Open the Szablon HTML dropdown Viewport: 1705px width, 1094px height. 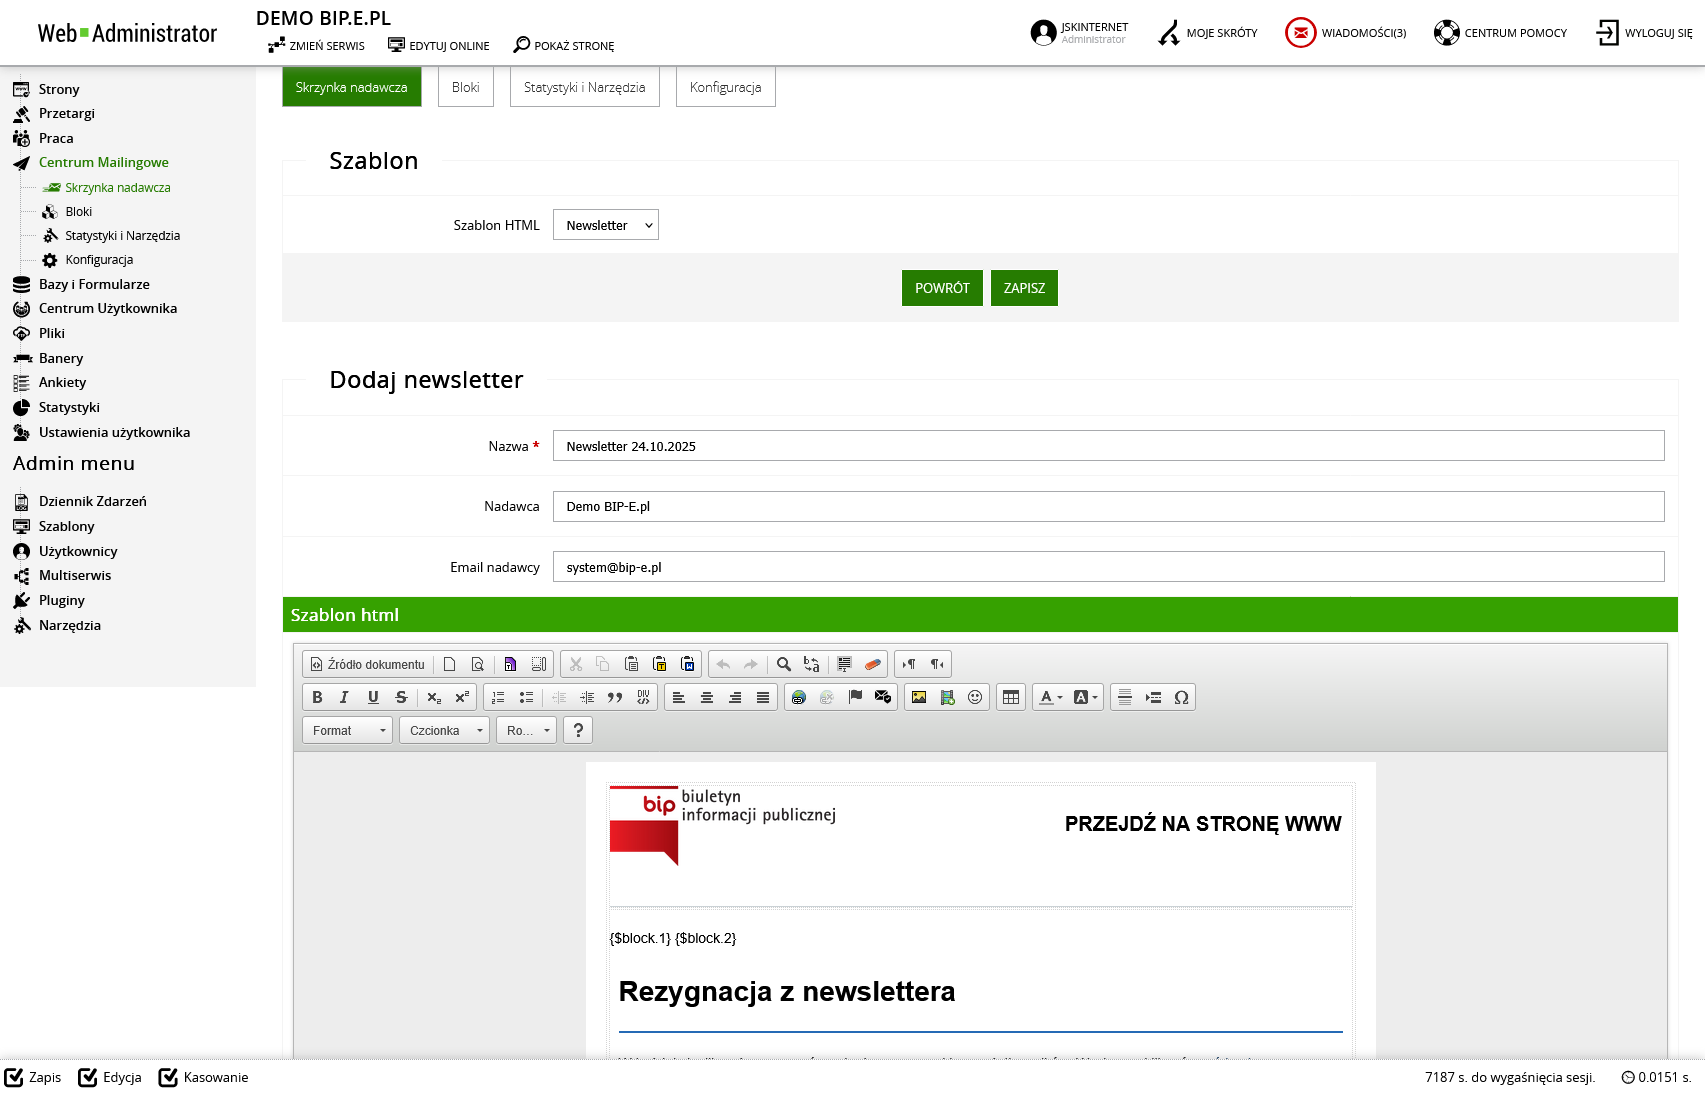click(606, 225)
